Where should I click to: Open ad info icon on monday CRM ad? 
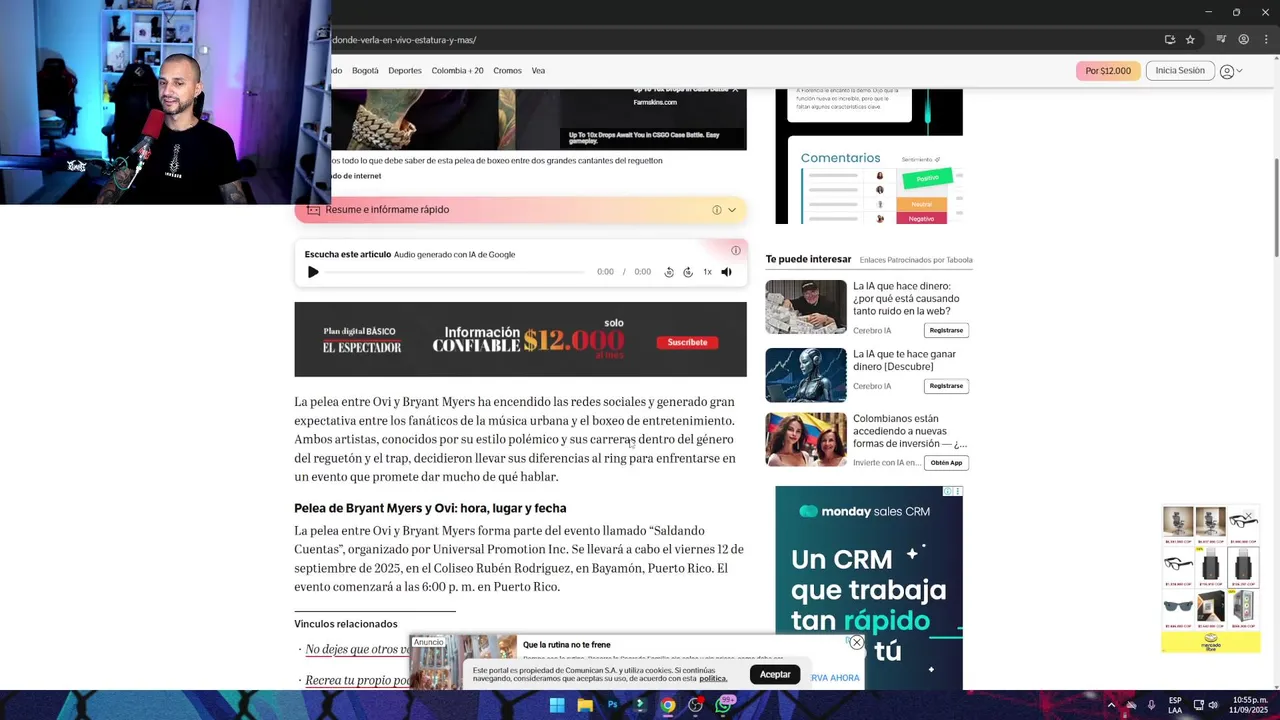(x=950, y=492)
